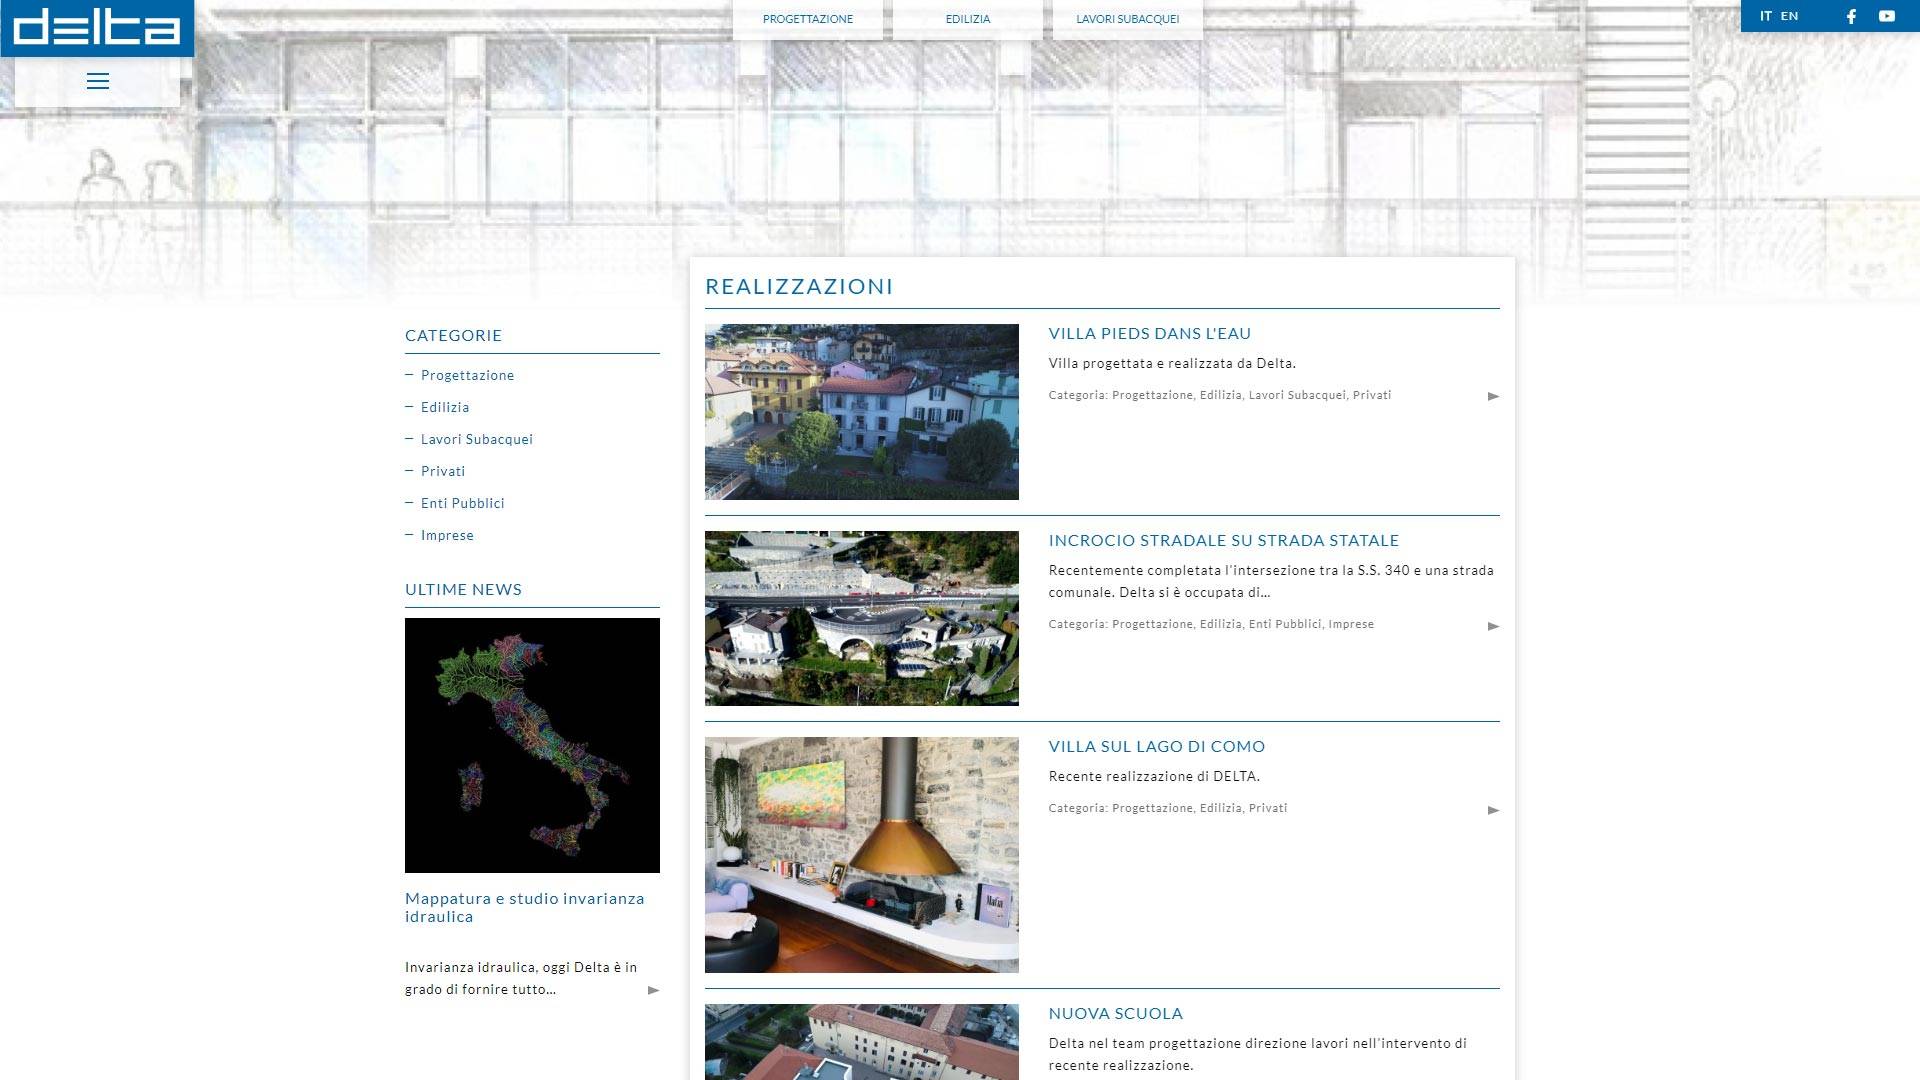
Task: Open the Facebook page icon
Action: tap(1851, 16)
